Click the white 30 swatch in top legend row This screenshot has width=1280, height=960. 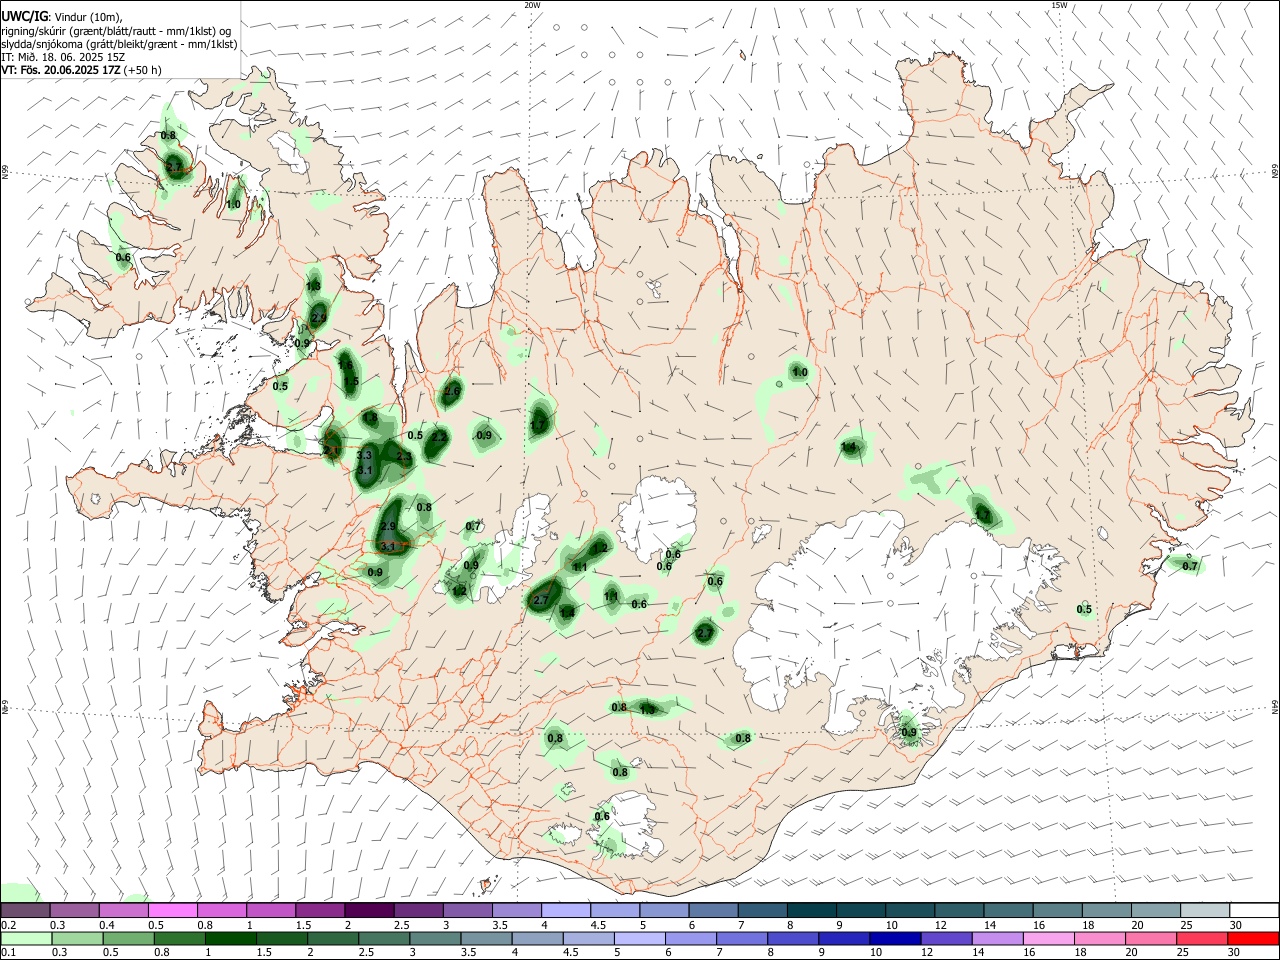coord(1253,910)
